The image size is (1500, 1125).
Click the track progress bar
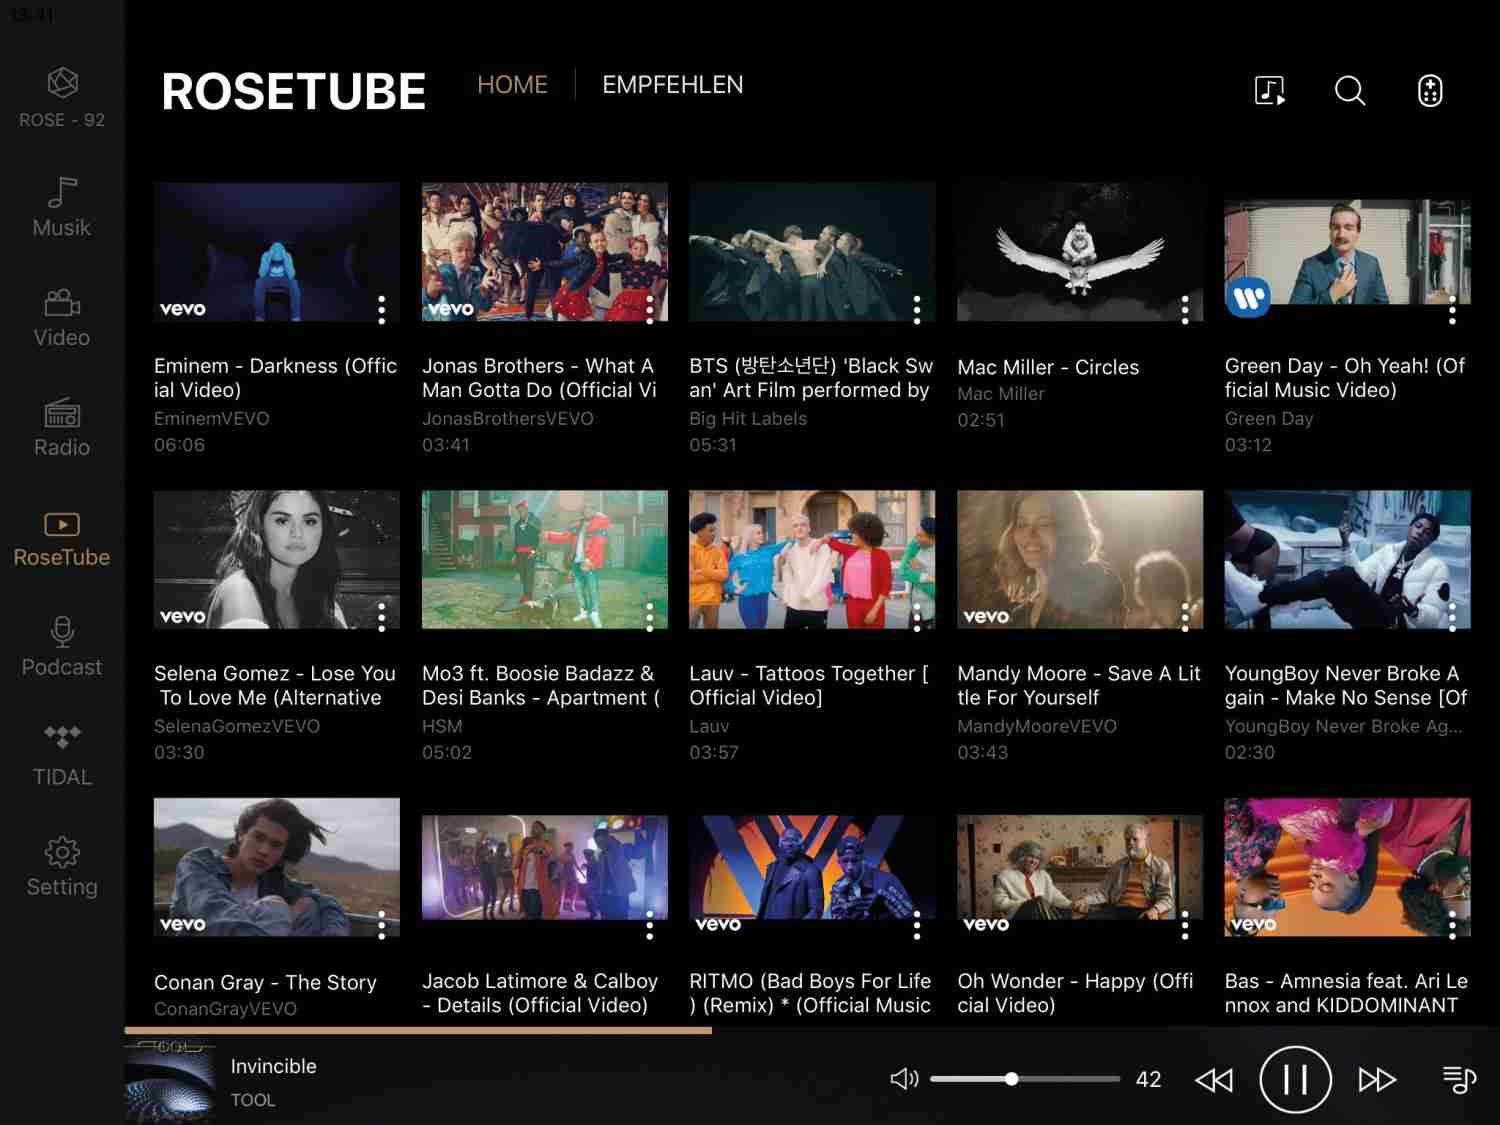812,1029
